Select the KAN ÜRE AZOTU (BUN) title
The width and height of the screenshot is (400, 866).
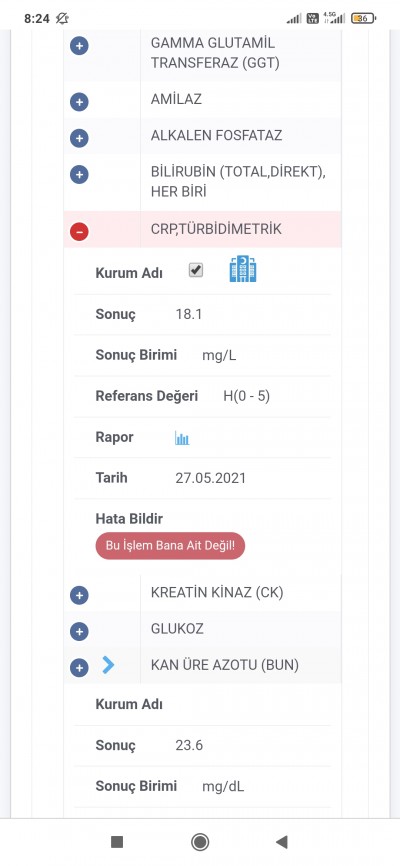tap(225, 665)
